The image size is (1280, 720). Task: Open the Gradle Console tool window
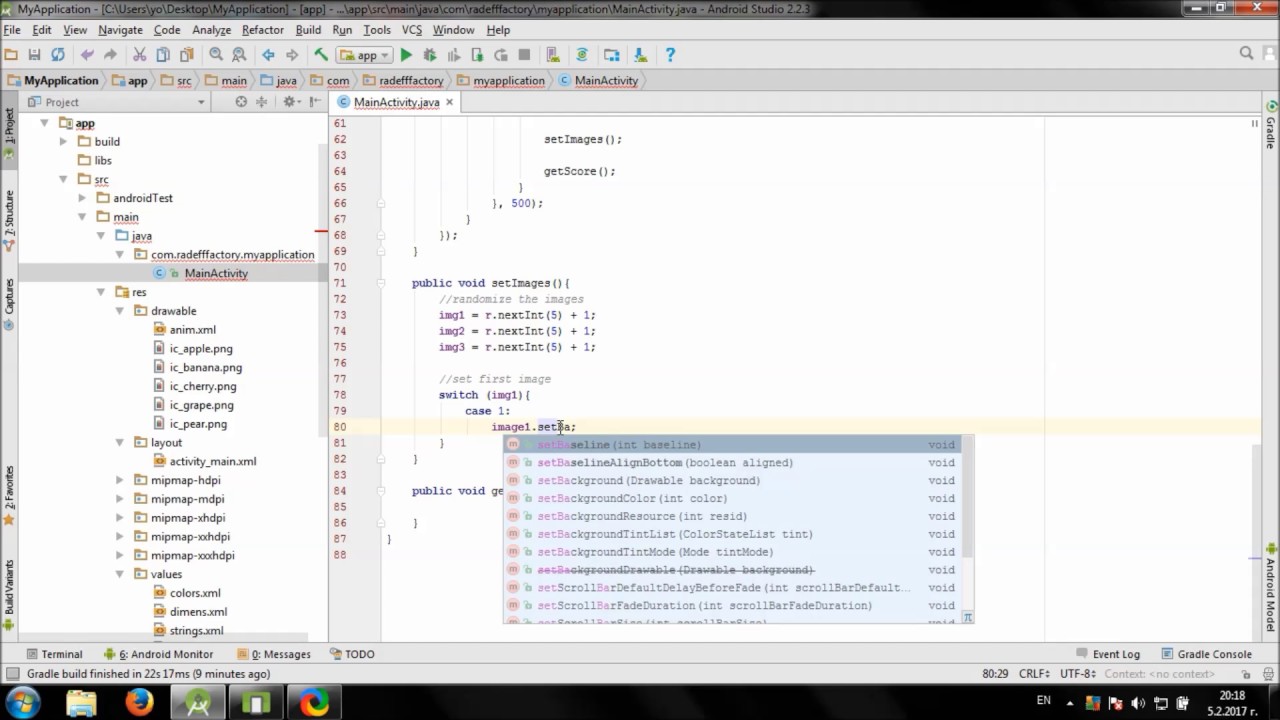pyautogui.click(x=1206, y=654)
